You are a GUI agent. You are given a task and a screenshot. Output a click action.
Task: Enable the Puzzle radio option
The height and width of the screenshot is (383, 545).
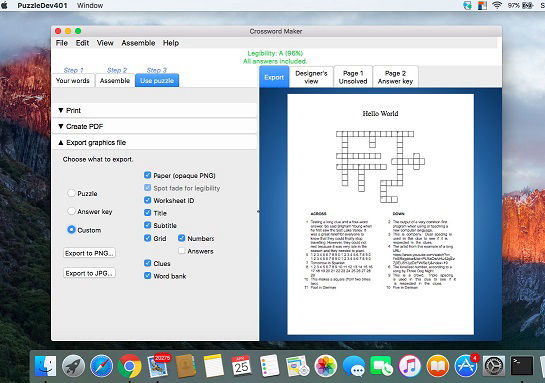(x=71, y=193)
